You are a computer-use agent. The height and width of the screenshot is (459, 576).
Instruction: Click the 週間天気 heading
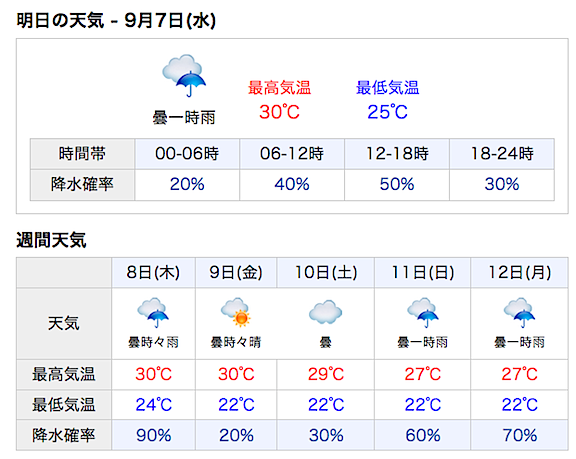point(51,241)
